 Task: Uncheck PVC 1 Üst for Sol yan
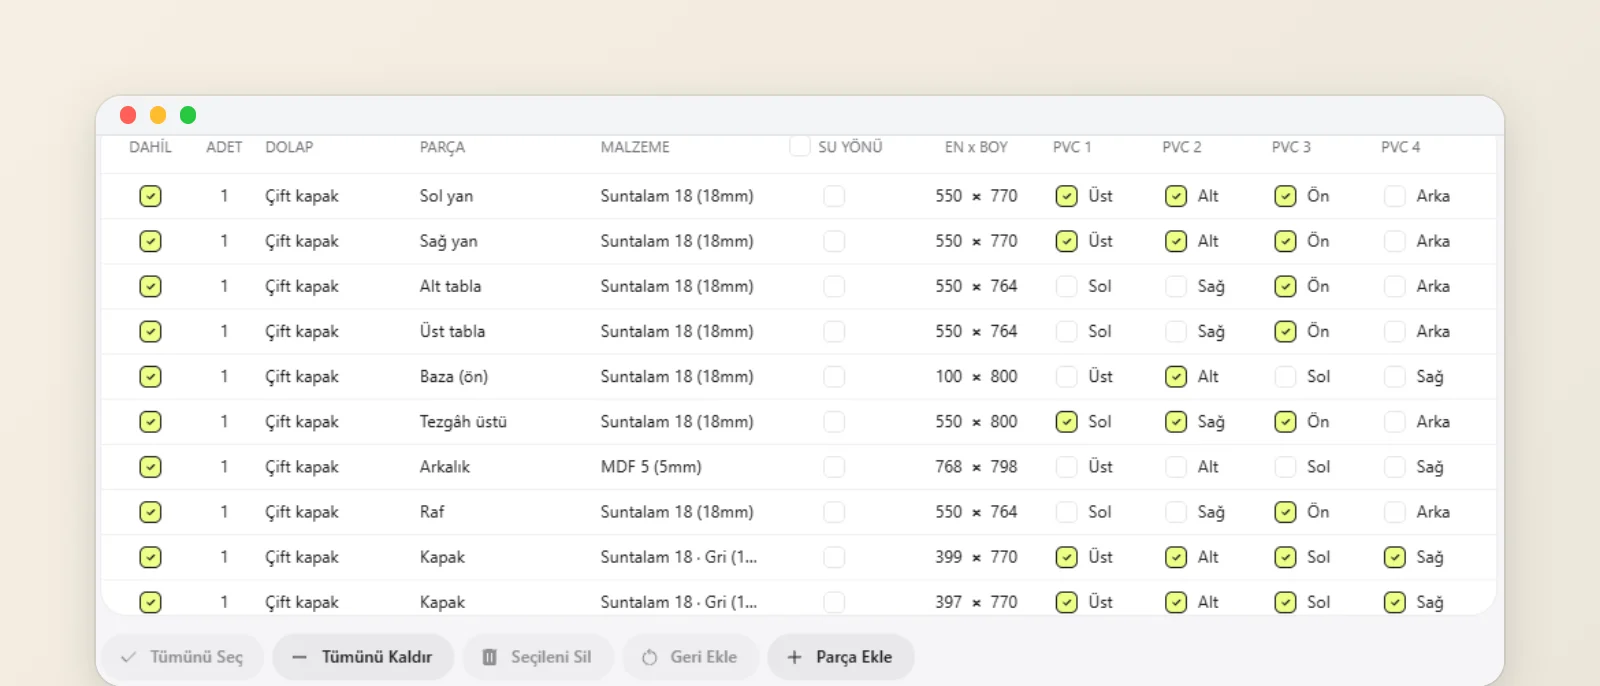1067,196
